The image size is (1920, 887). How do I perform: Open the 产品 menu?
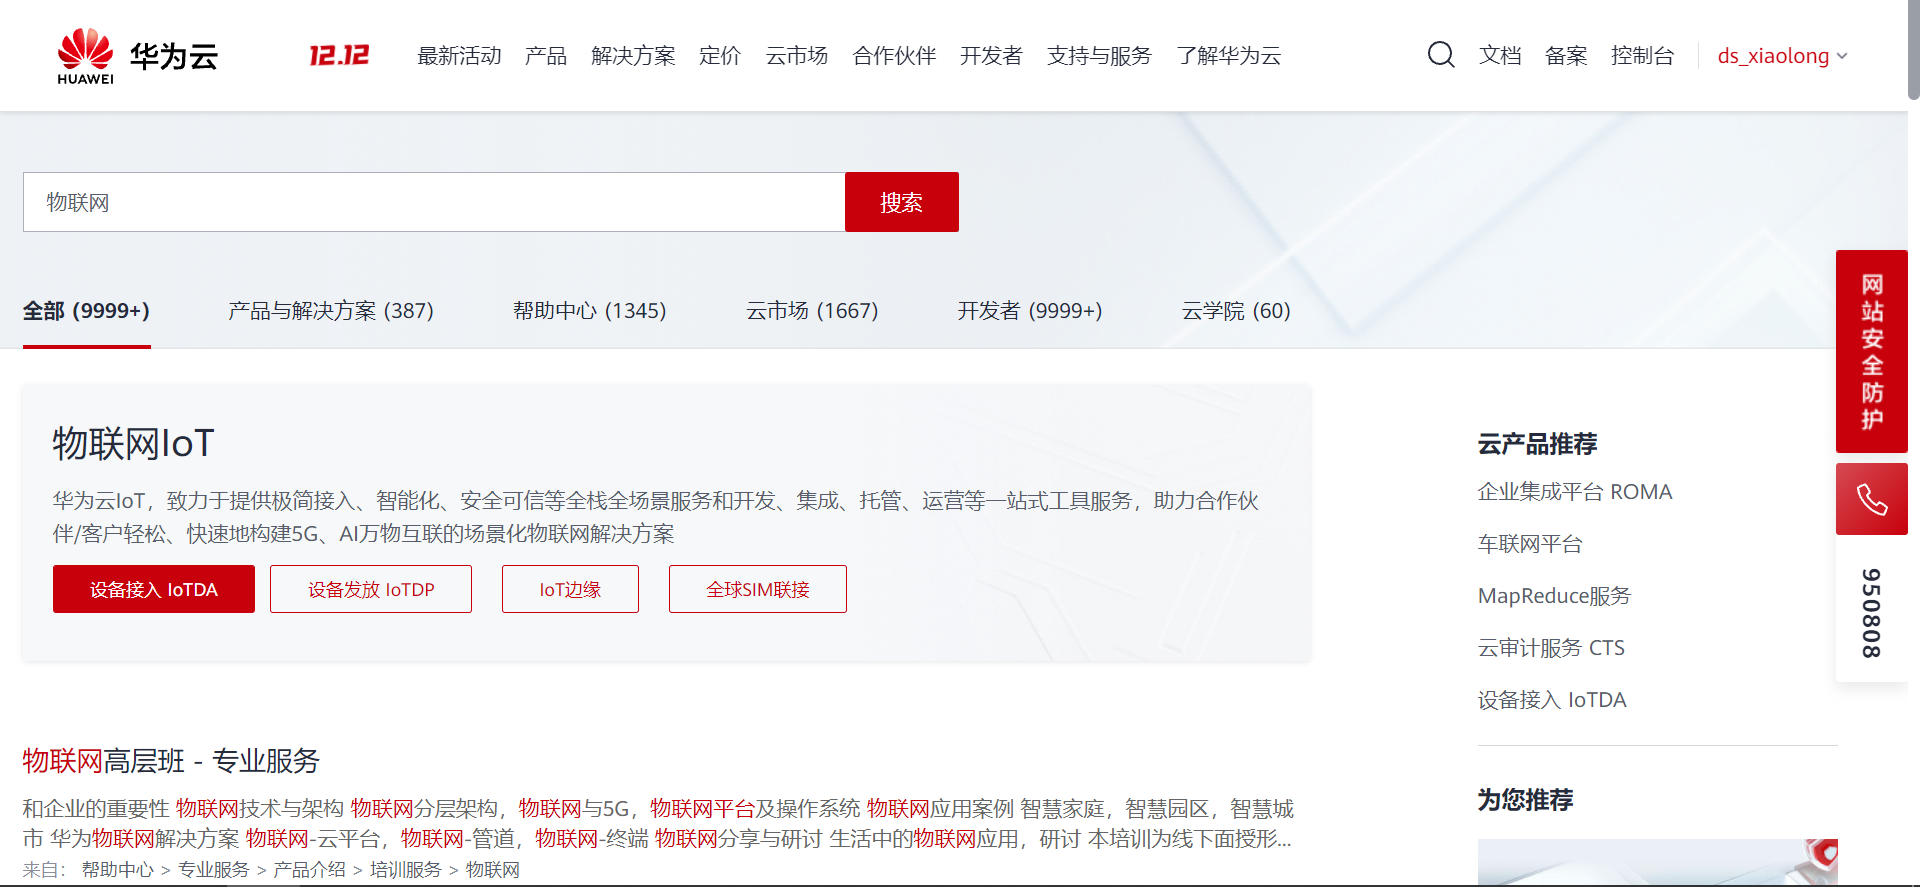click(546, 56)
